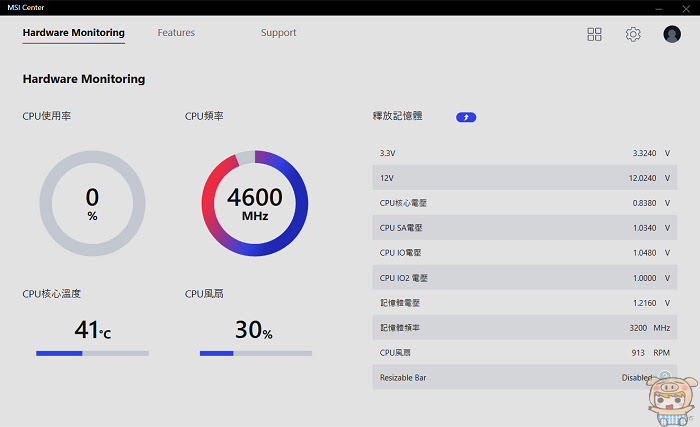Screen dimensions: 700x427
Task: Click the CPU頻率 label
Action: pos(204,116)
